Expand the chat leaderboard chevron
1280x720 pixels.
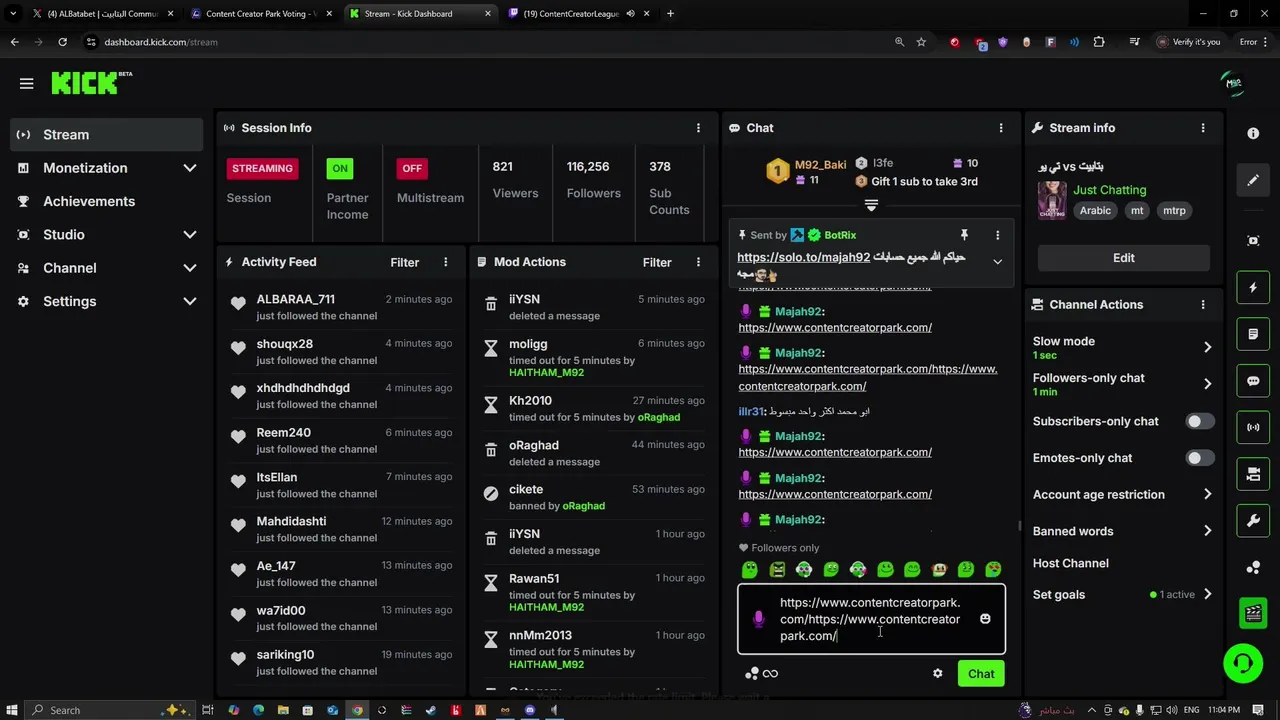871,205
